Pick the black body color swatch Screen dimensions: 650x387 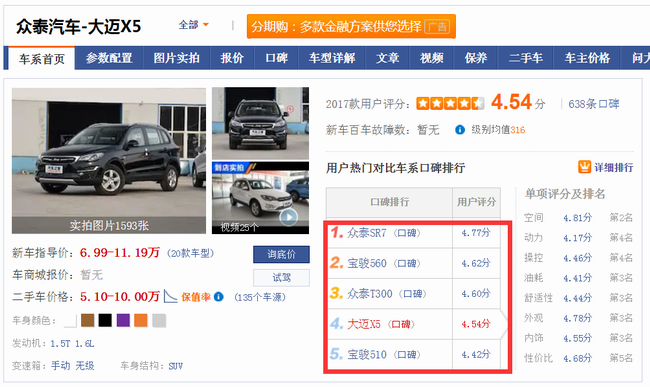click(x=105, y=320)
